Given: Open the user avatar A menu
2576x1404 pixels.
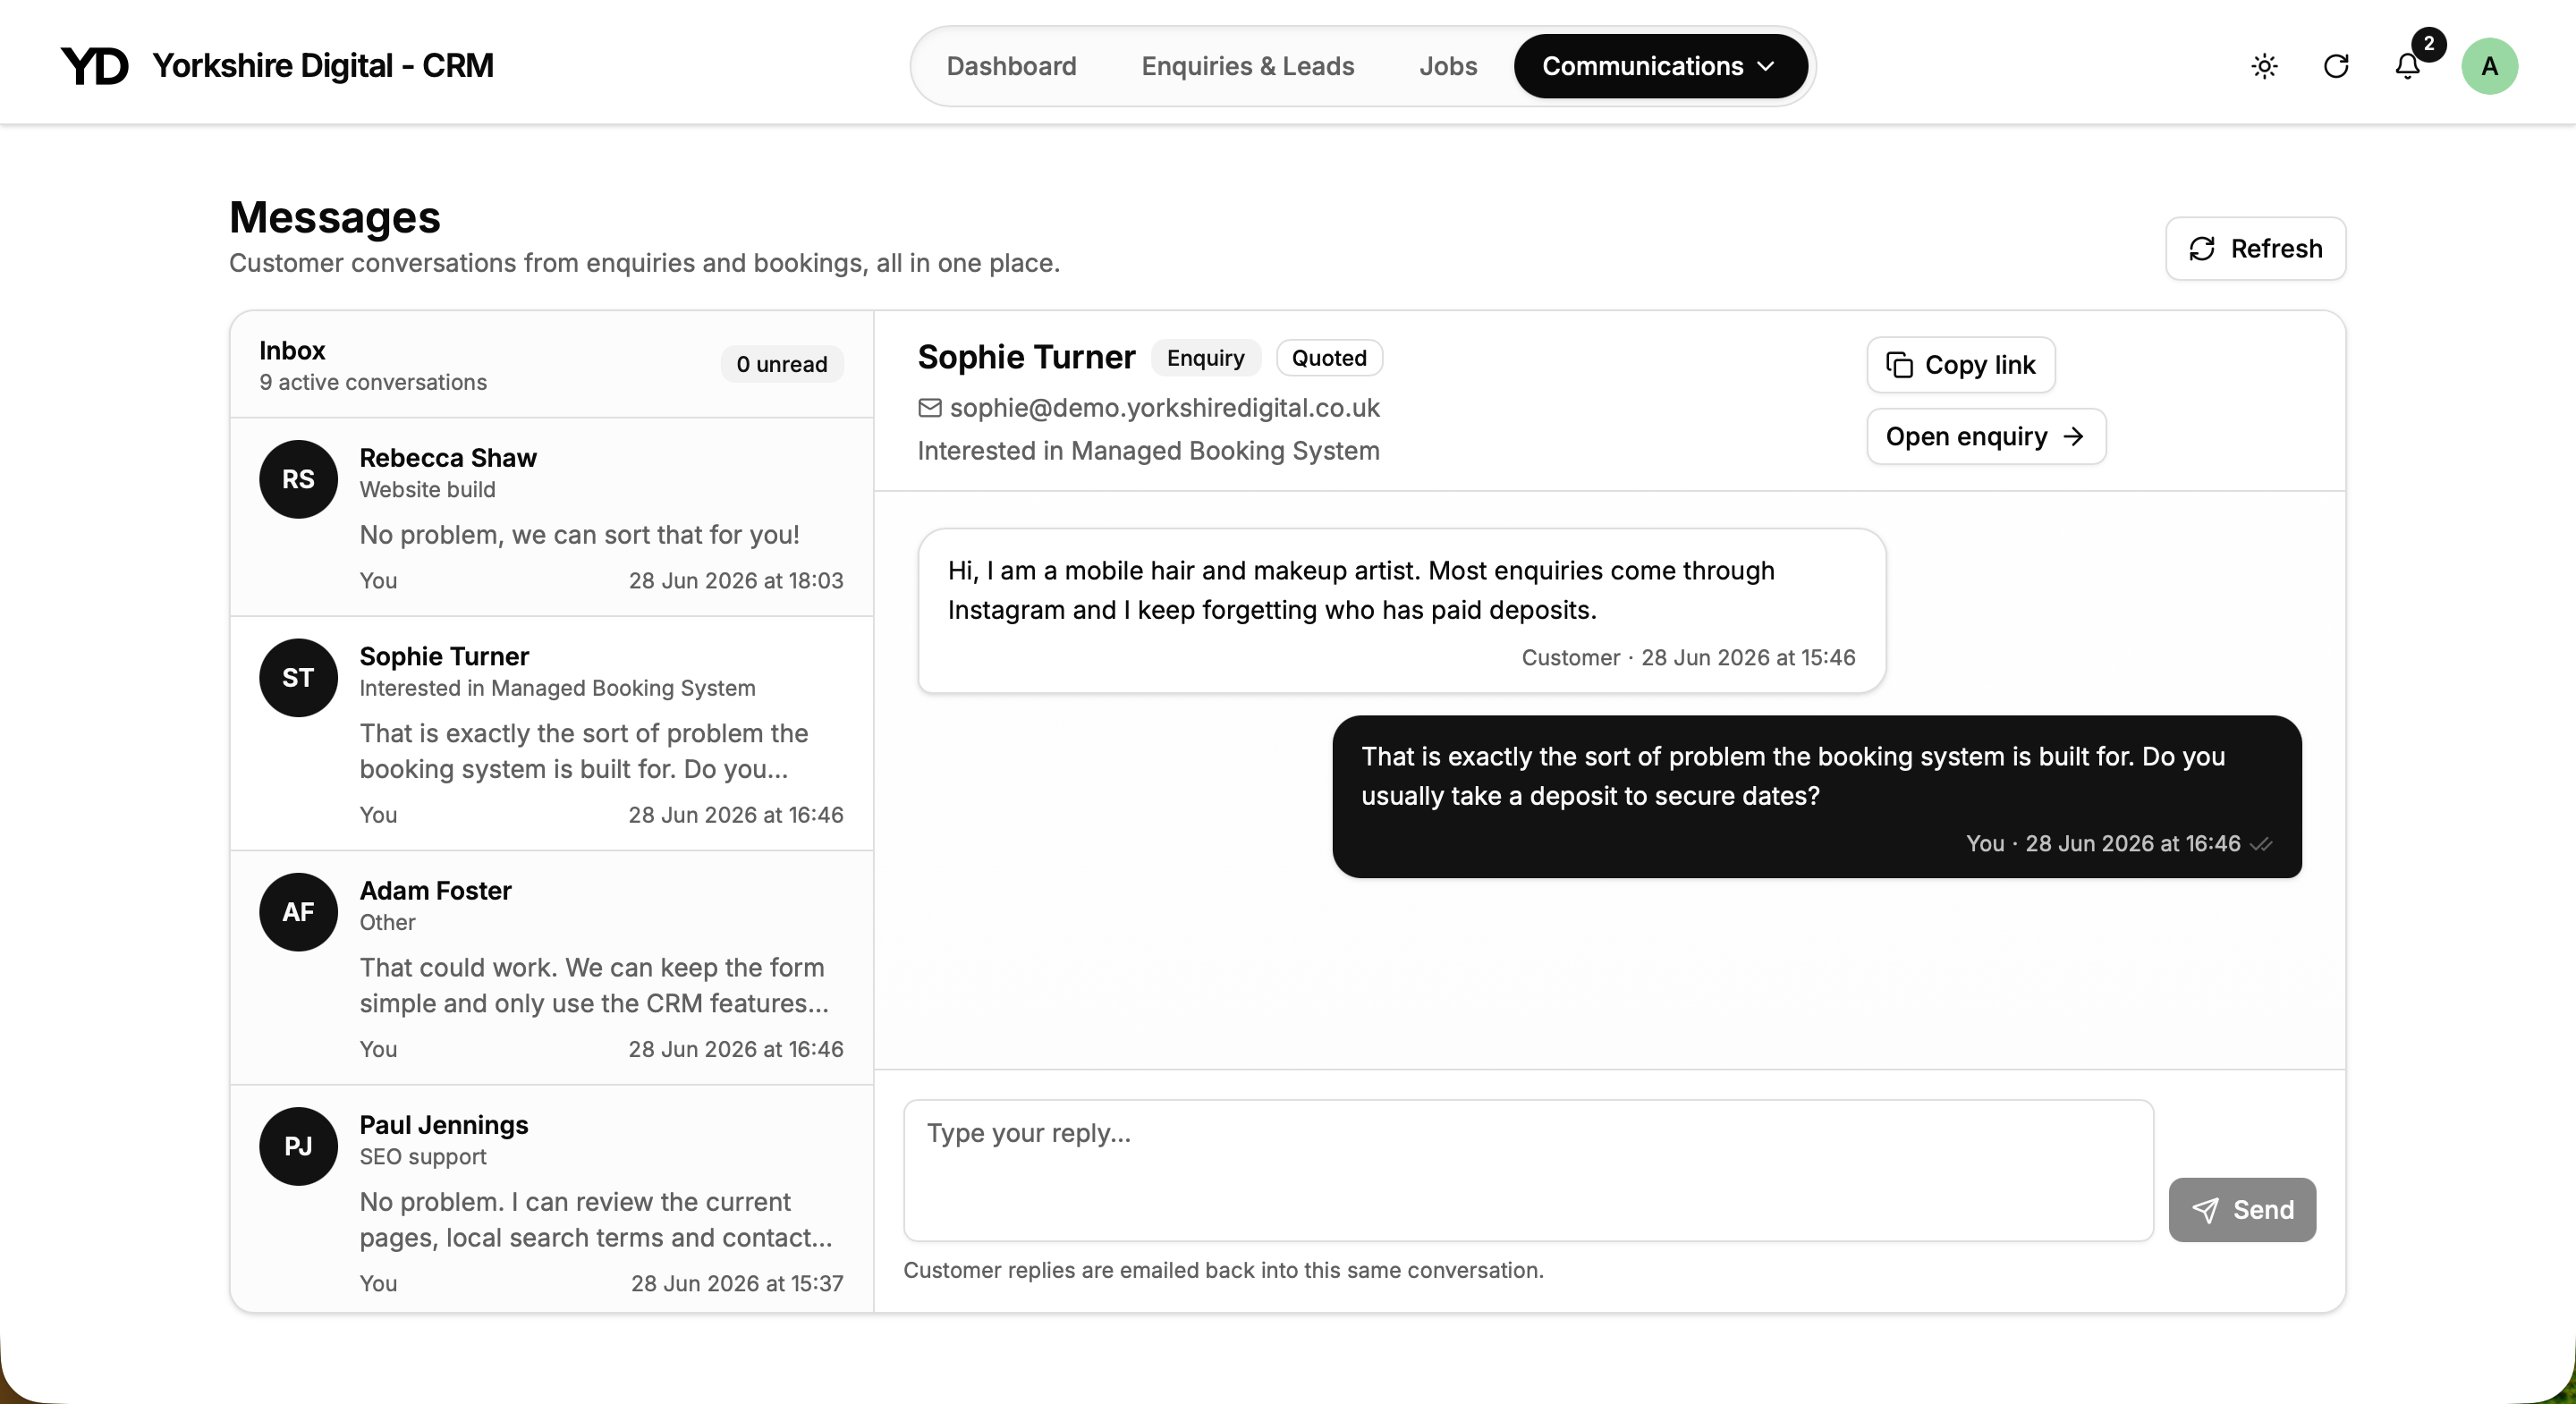Looking at the screenshot, I should click(x=2489, y=66).
